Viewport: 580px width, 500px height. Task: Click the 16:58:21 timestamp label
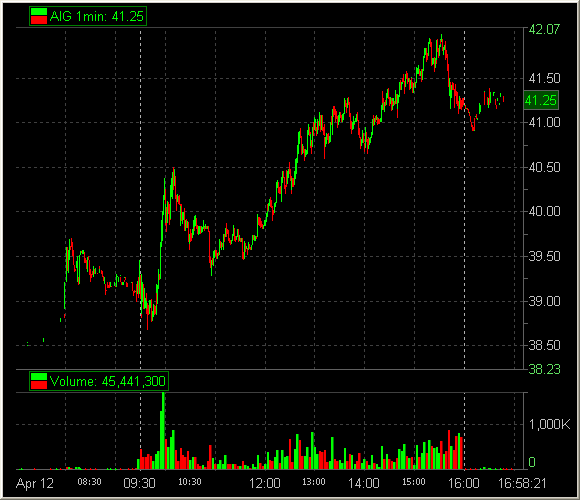point(522,483)
